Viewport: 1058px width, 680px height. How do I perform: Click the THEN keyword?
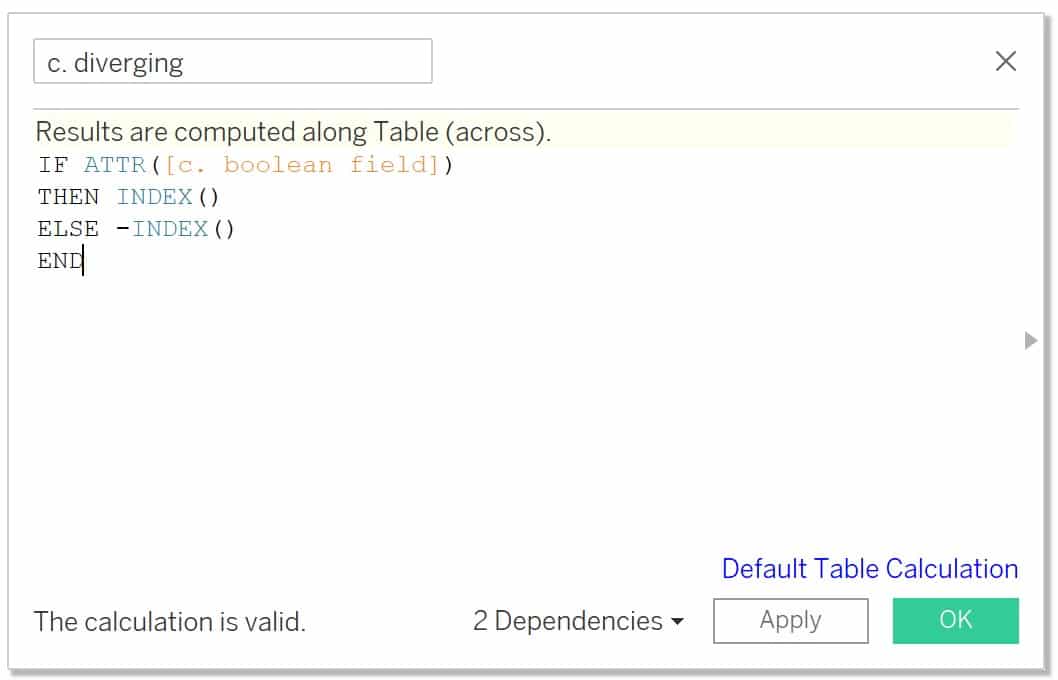point(68,197)
